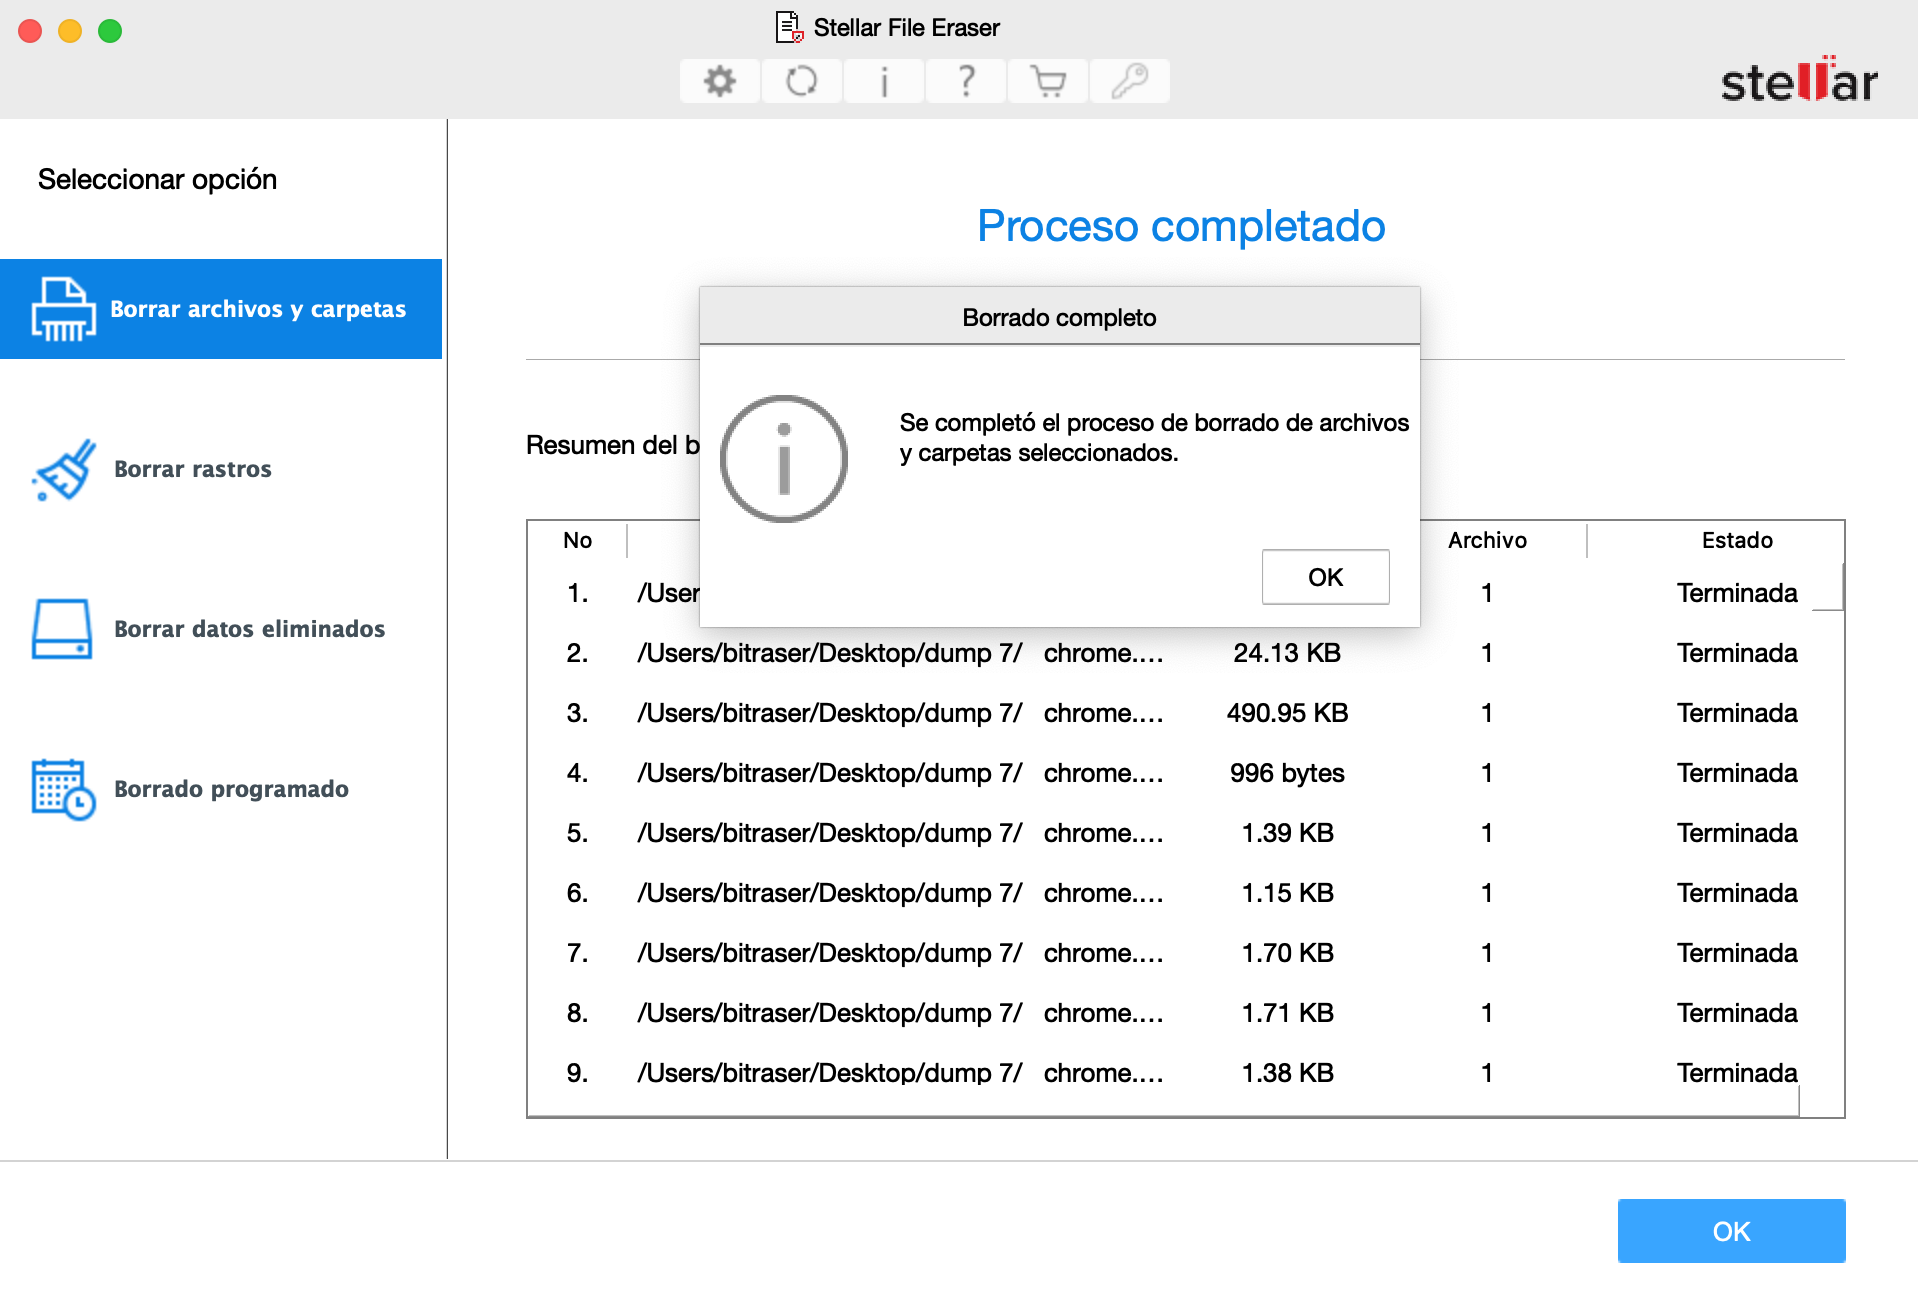Click the Archivo column header

[1487, 540]
